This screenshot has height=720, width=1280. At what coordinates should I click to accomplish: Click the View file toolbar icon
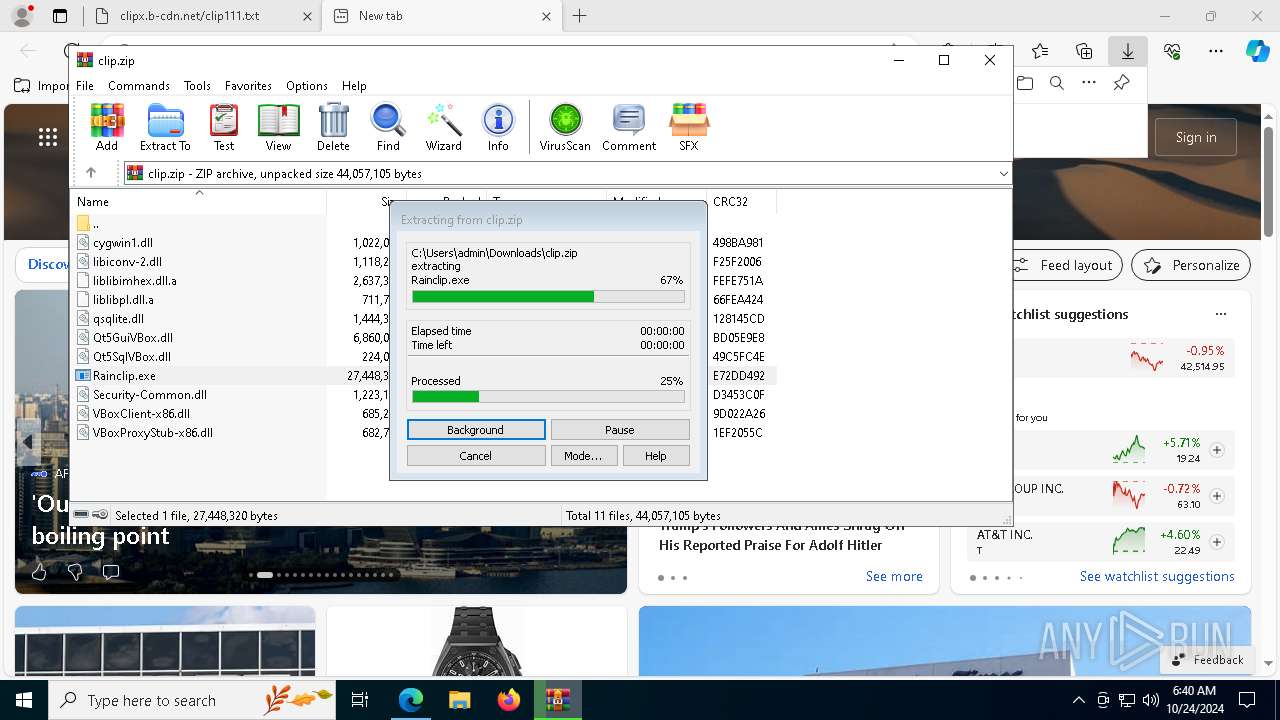pyautogui.click(x=278, y=127)
